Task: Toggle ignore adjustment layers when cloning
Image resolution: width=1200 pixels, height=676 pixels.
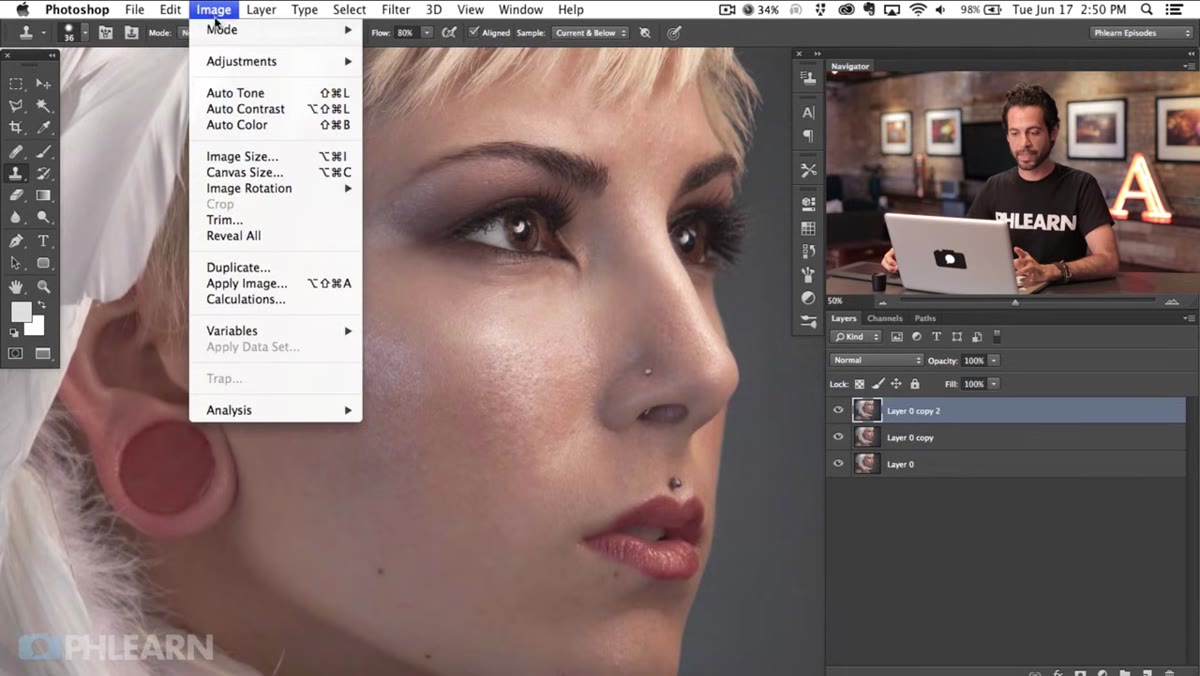Action: pyautogui.click(x=645, y=33)
